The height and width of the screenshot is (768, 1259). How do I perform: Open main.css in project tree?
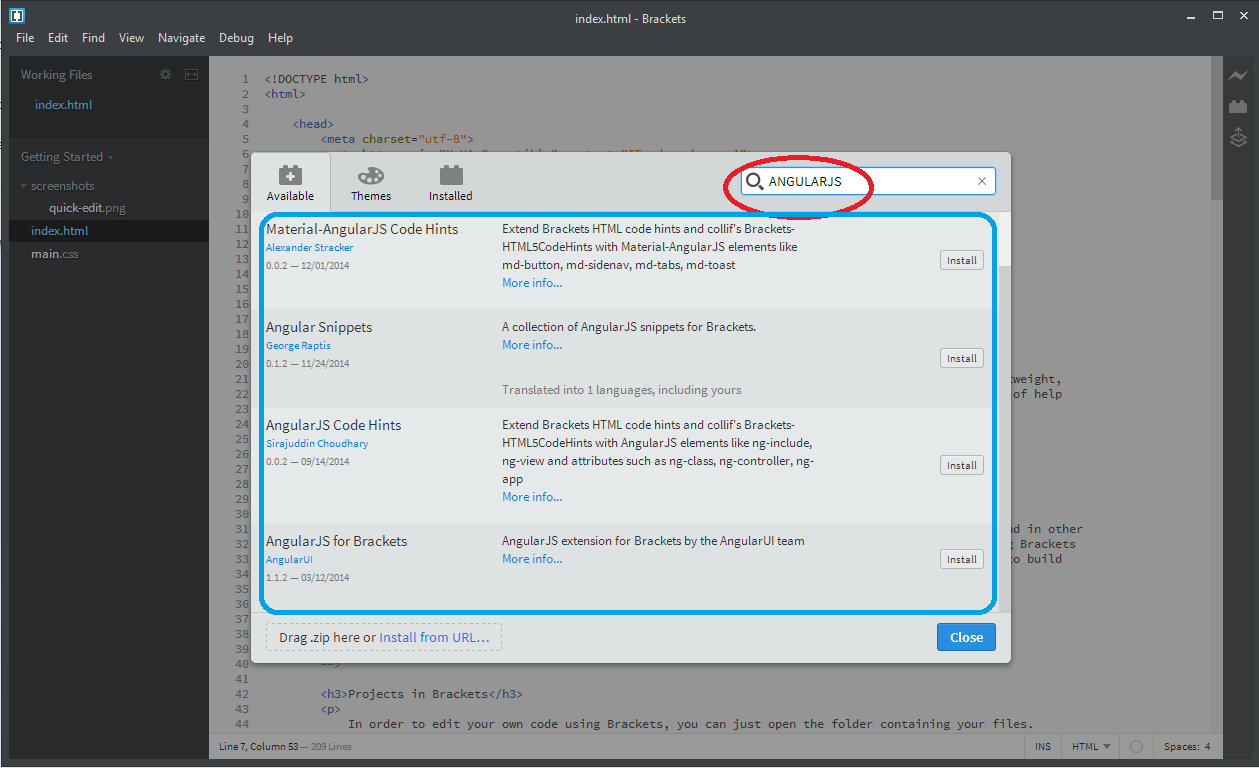coord(55,254)
